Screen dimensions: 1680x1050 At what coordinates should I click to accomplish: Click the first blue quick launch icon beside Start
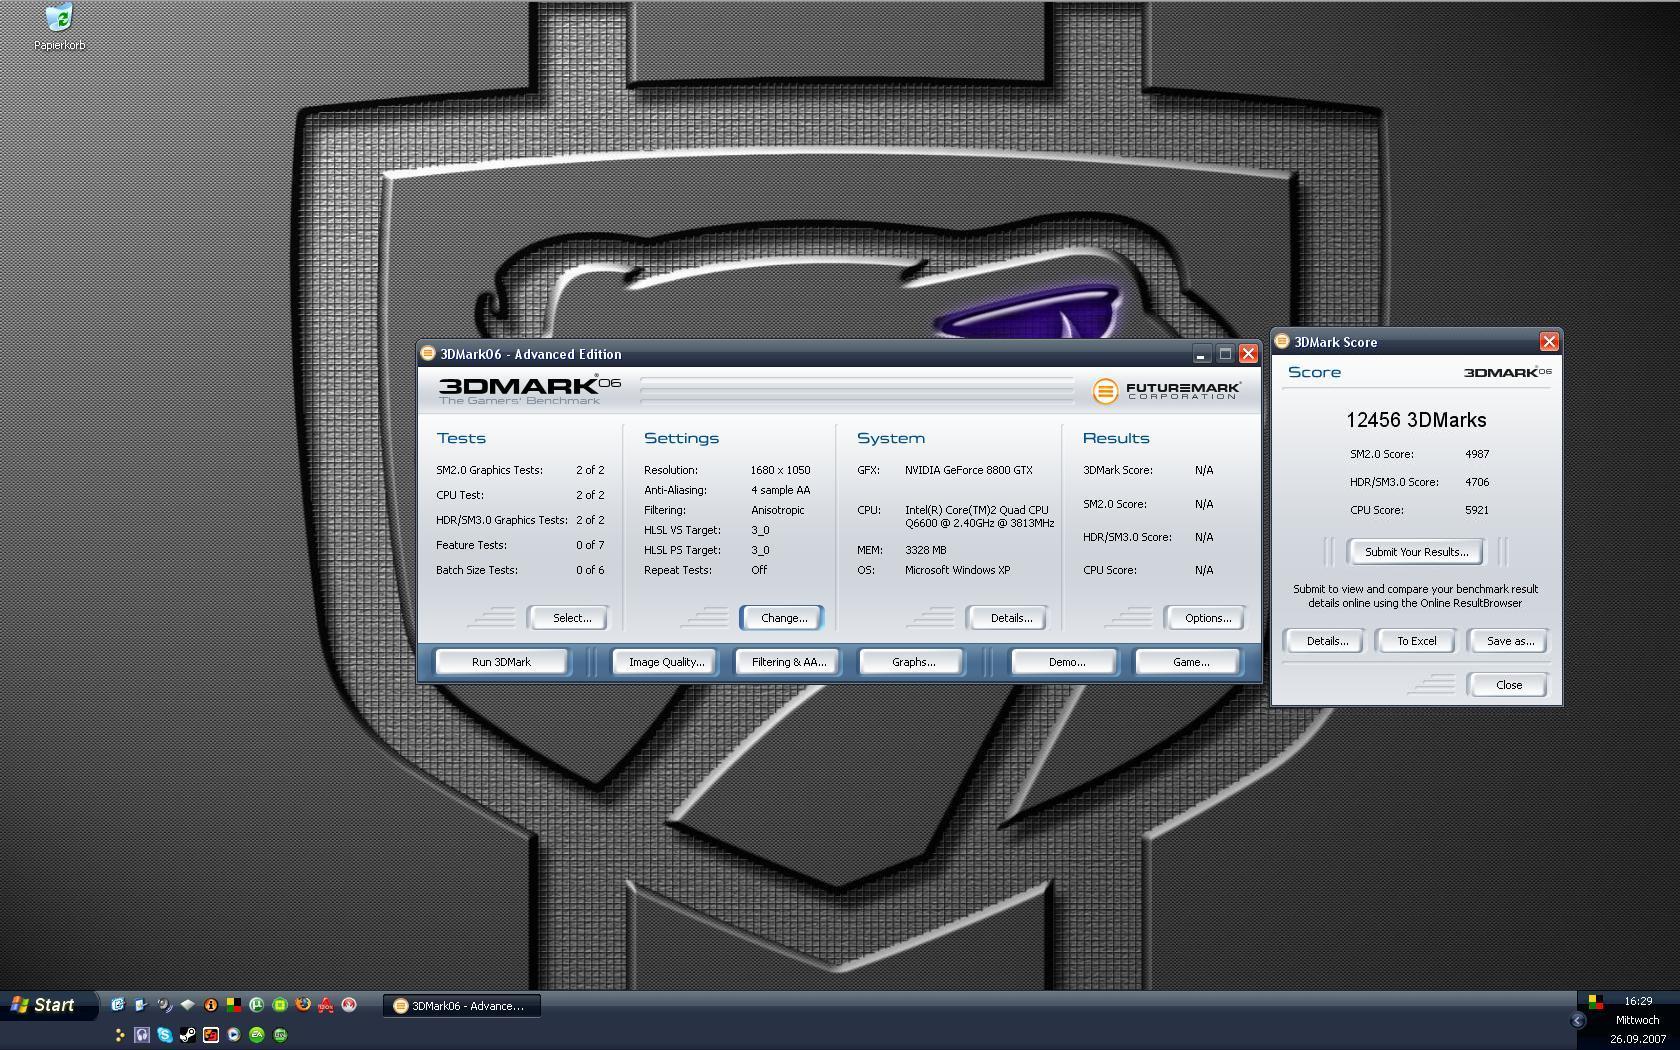tap(118, 1004)
